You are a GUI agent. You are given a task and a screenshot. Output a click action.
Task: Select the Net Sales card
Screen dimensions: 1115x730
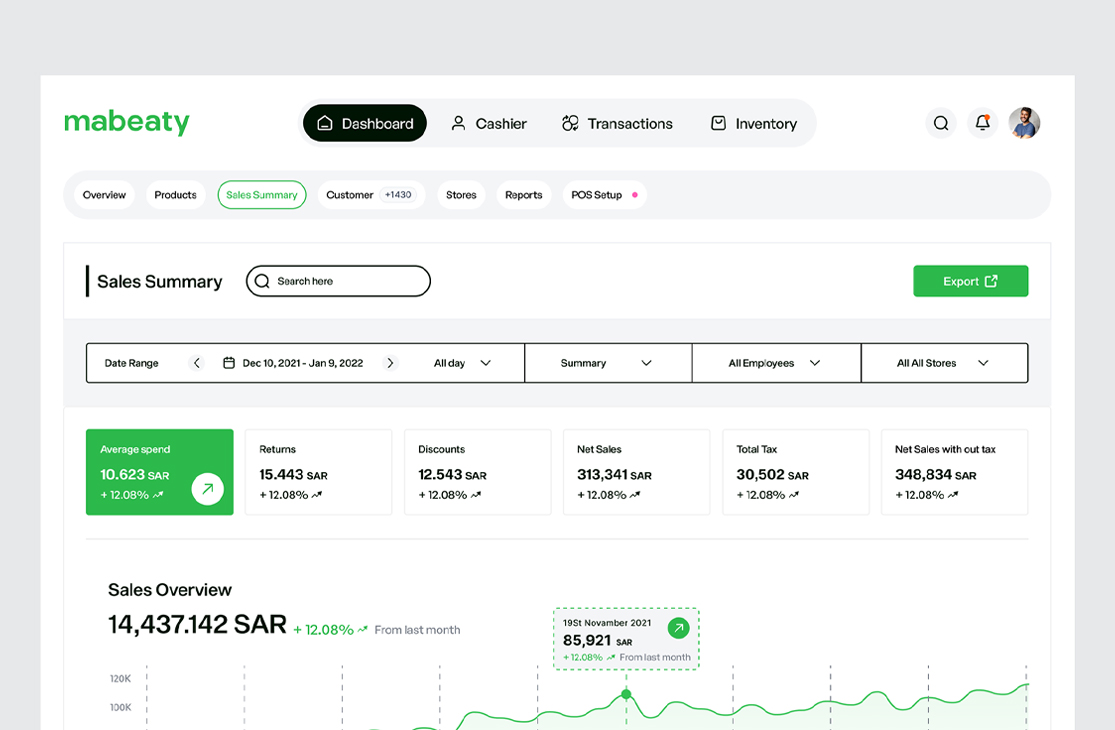[x=636, y=472]
